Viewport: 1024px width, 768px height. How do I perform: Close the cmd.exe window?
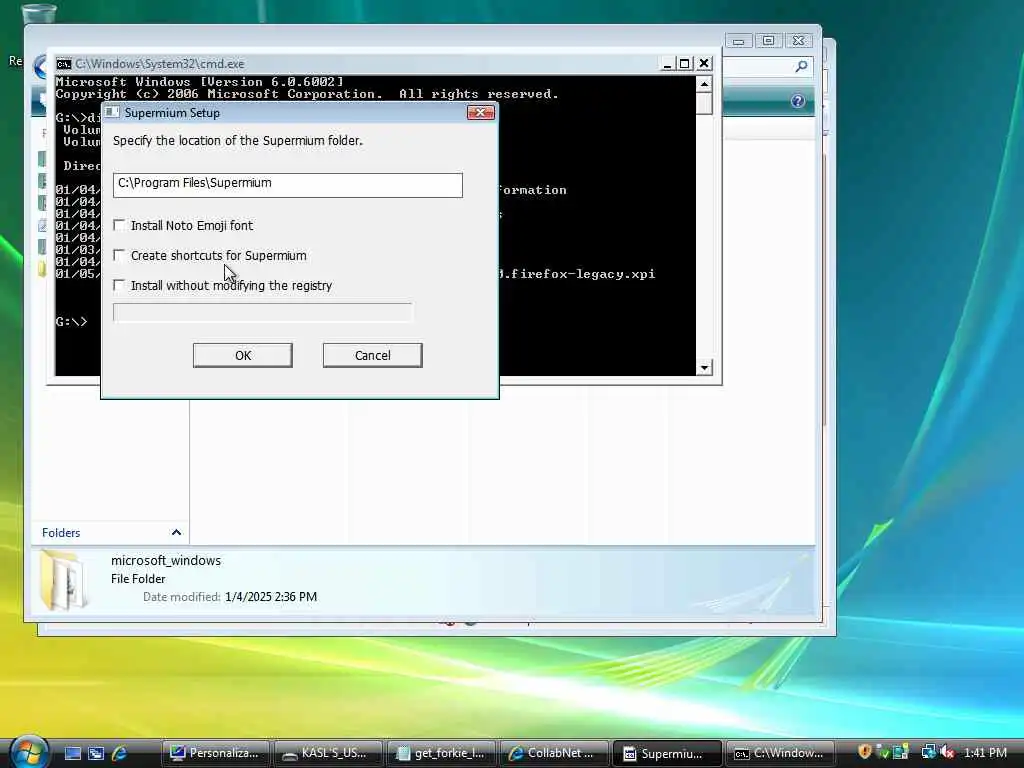pyautogui.click(x=704, y=63)
